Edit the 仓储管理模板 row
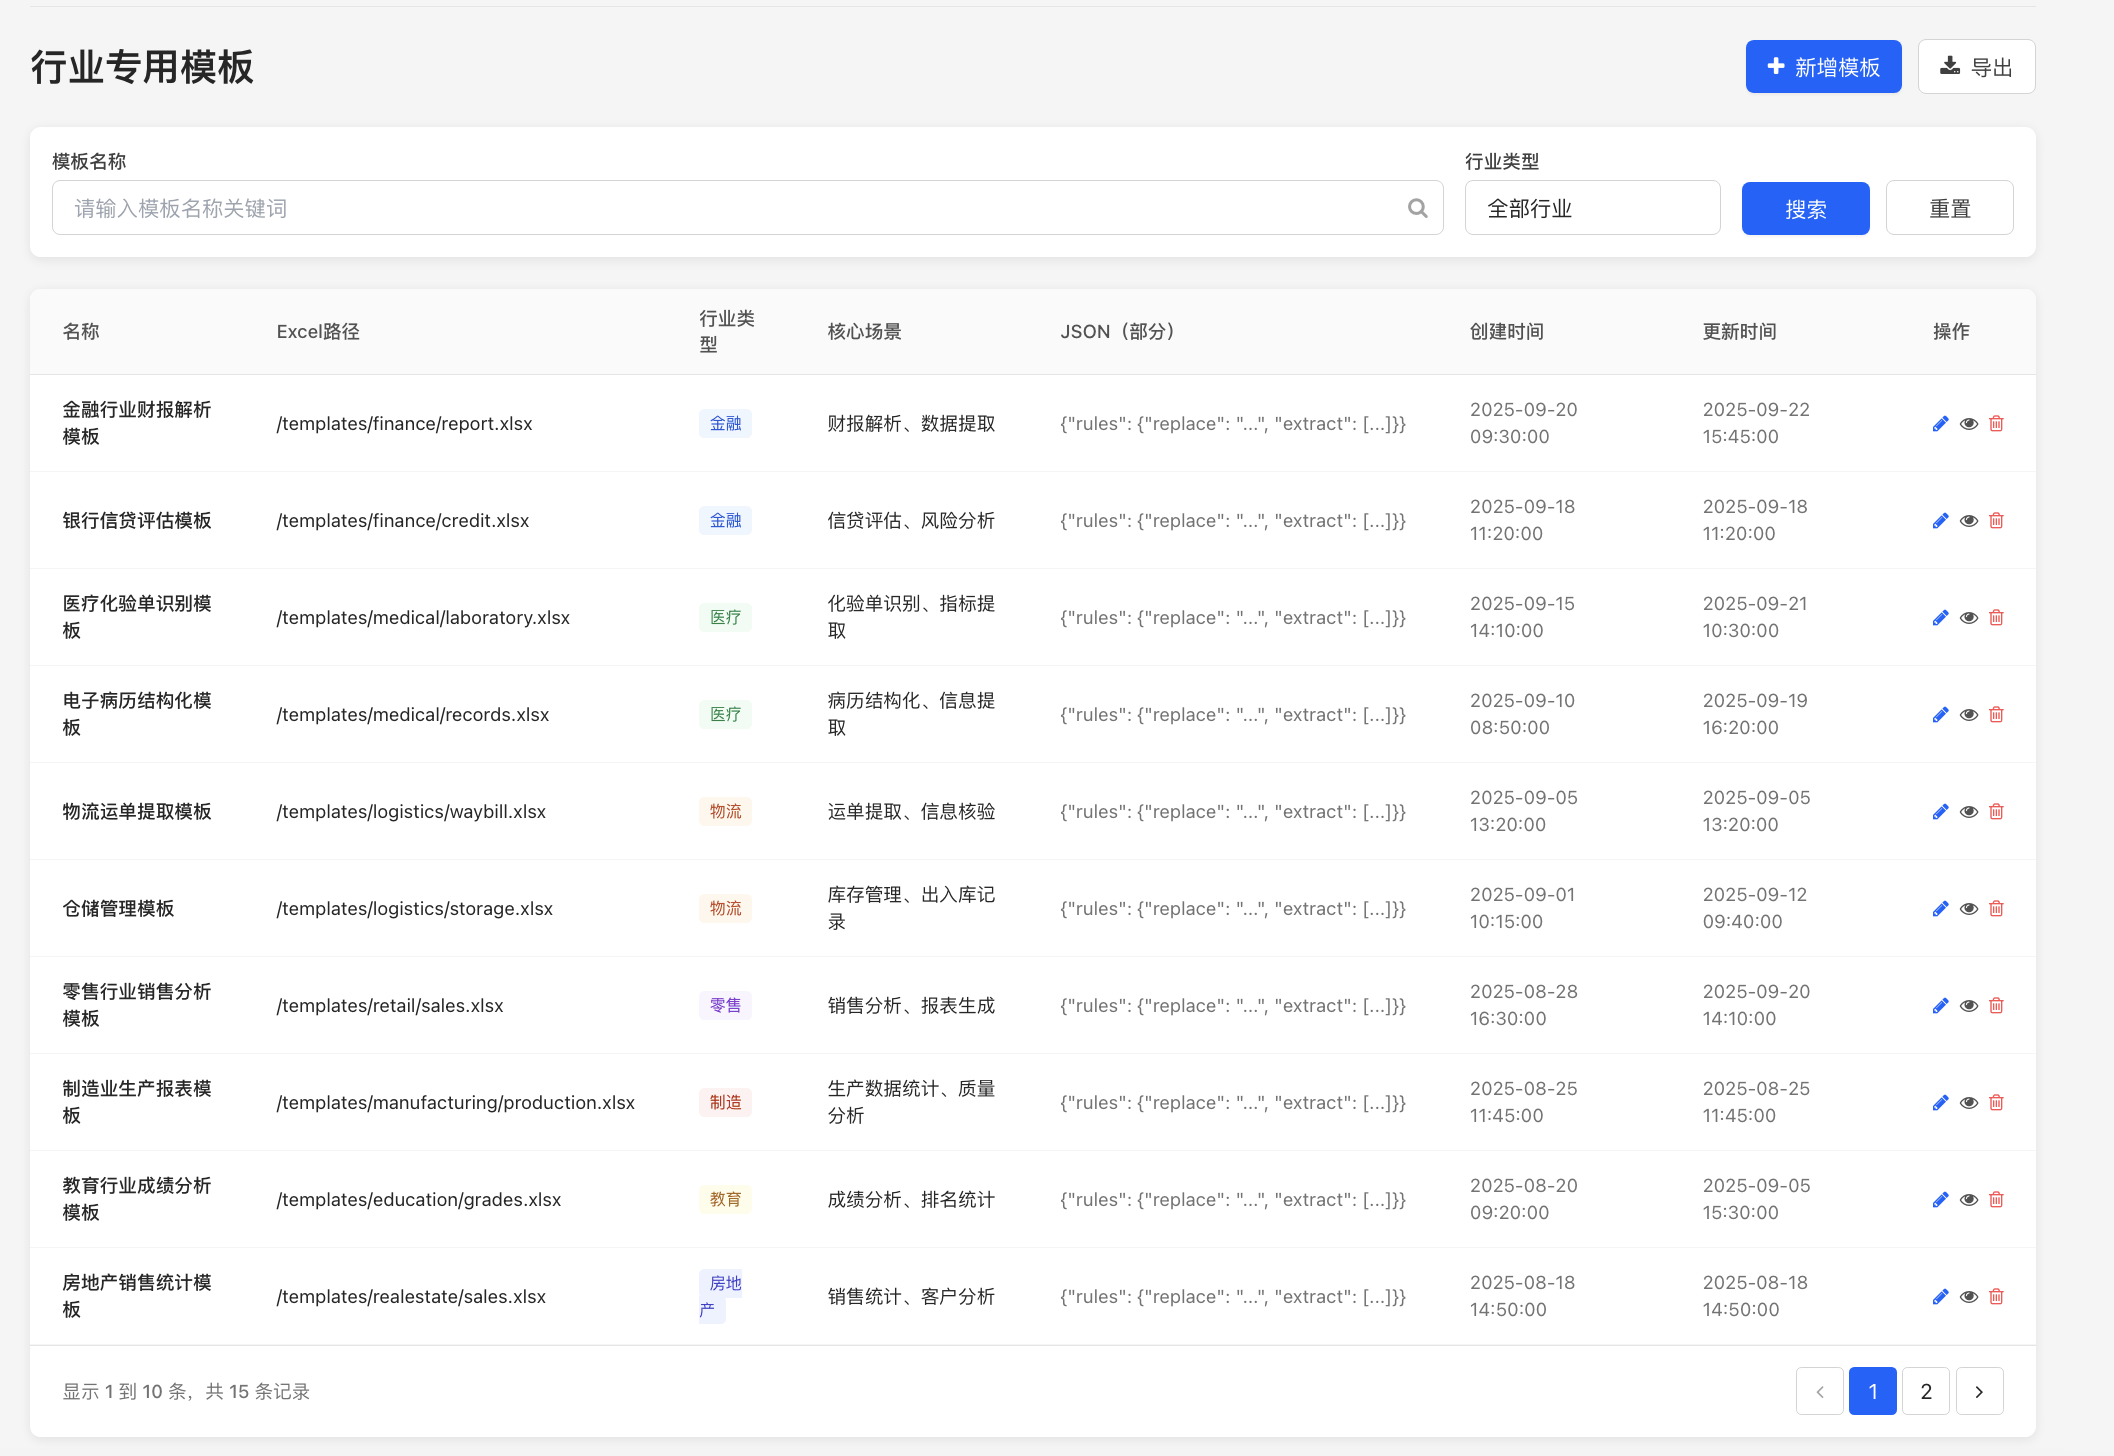This screenshot has height=1456, width=2114. pos(1940,909)
